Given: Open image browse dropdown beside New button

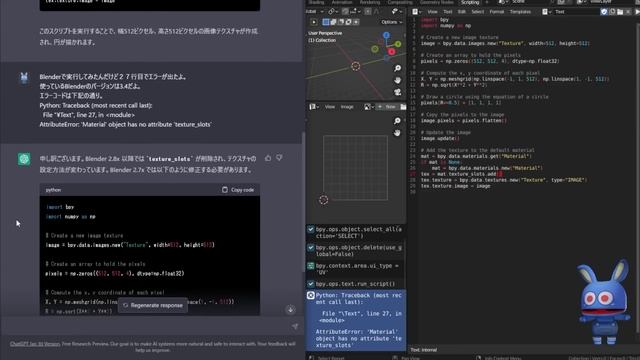Looking at the screenshot, I should click(x=369, y=107).
